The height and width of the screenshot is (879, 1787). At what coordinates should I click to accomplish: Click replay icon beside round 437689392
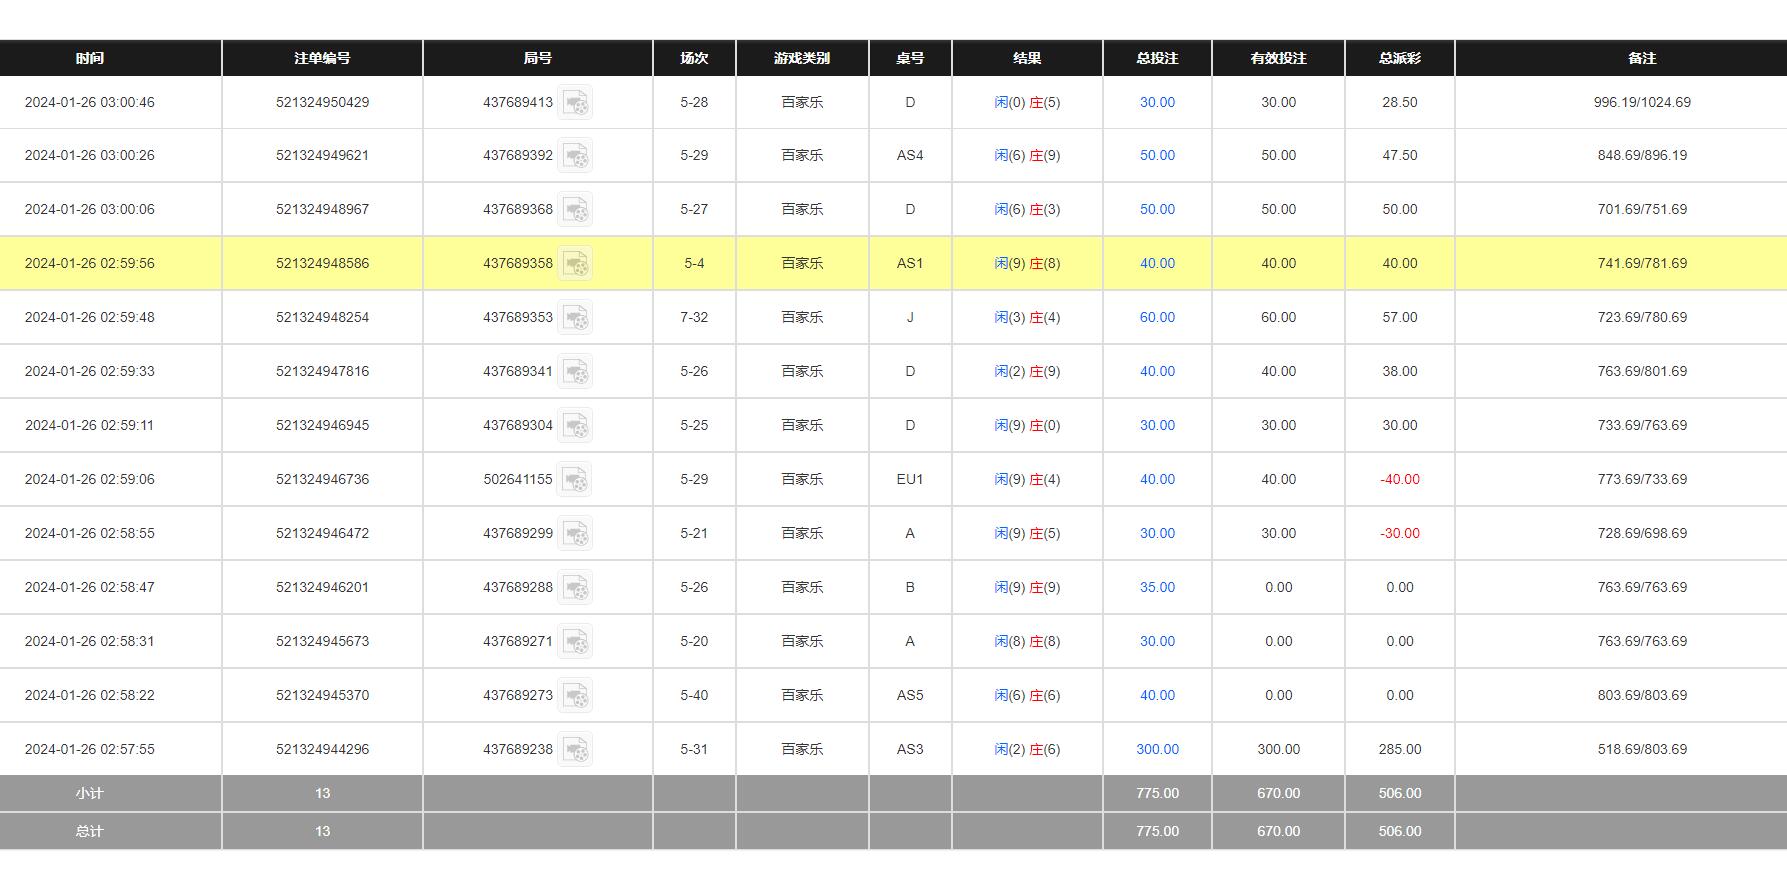tap(575, 156)
